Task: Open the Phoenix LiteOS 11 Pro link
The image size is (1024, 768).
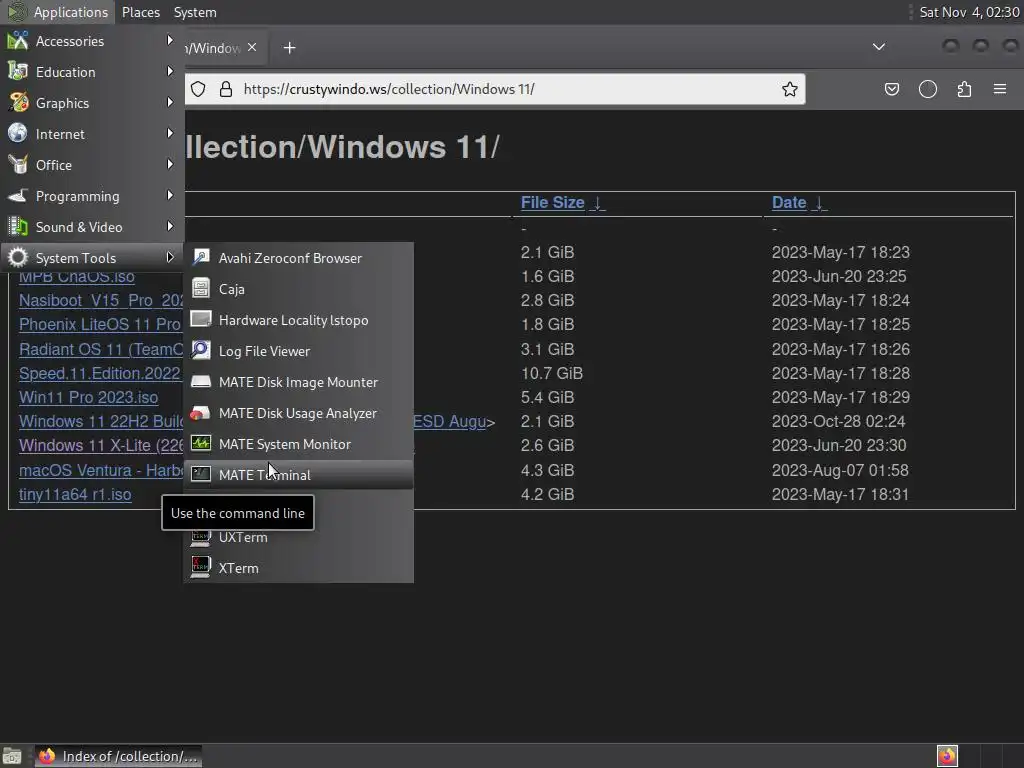Action: point(101,324)
